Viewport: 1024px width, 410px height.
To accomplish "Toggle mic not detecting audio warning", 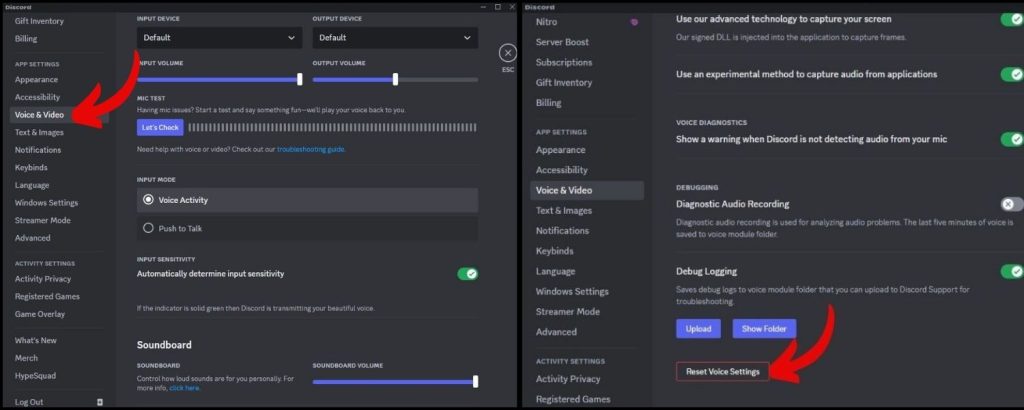I will coord(1012,139).
